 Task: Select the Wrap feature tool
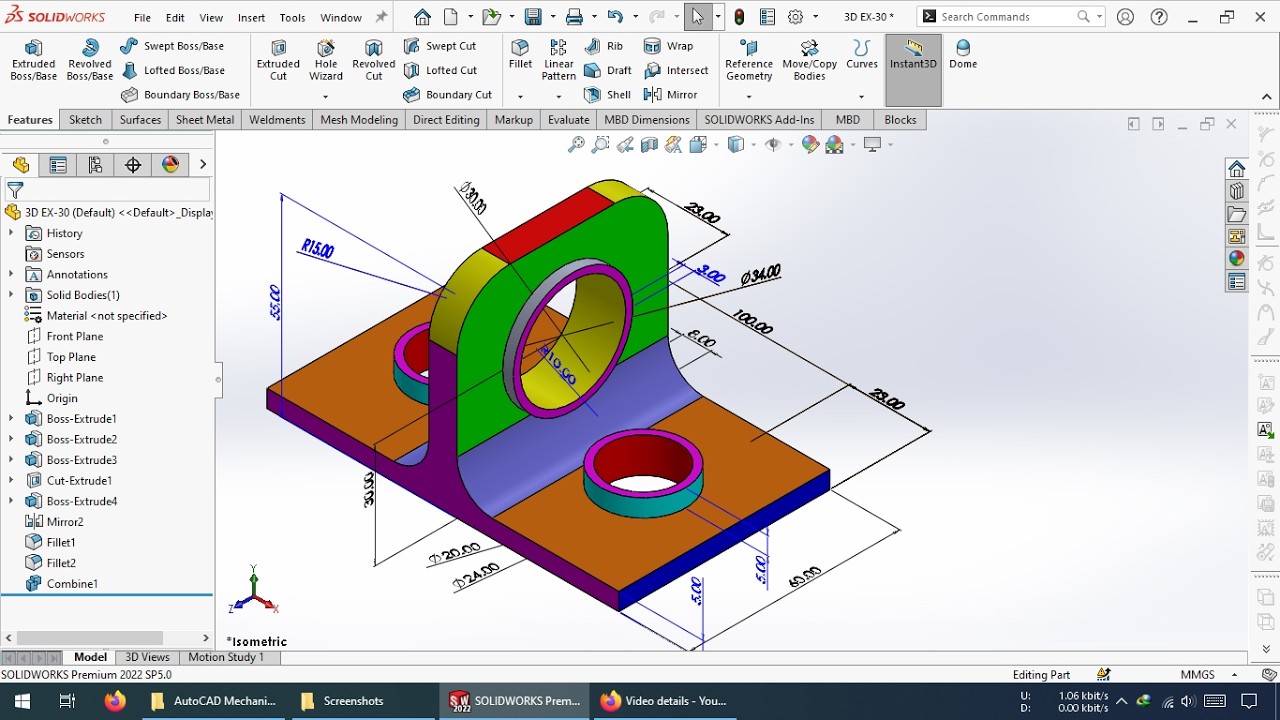(669, 46)
